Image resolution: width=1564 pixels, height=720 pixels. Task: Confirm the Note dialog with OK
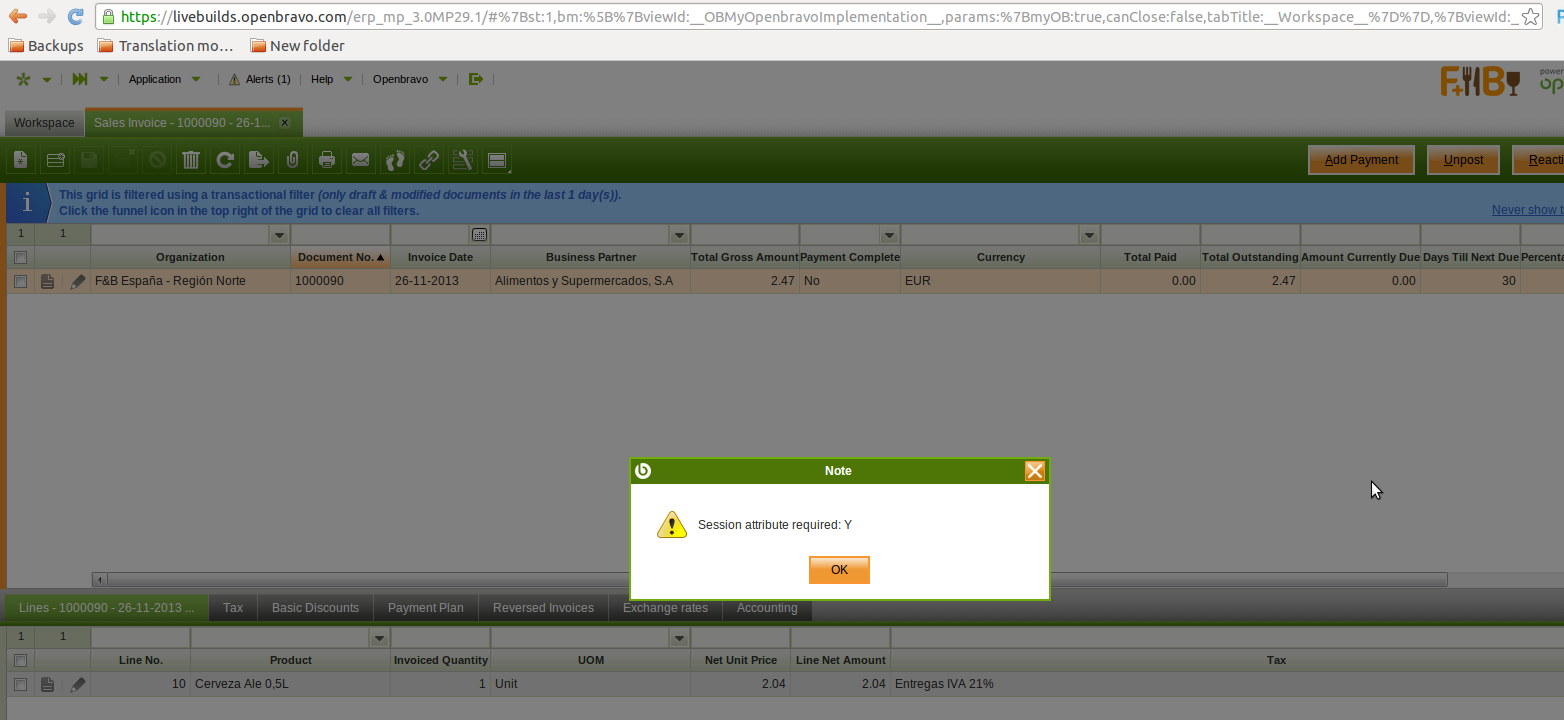coord(839,570)
